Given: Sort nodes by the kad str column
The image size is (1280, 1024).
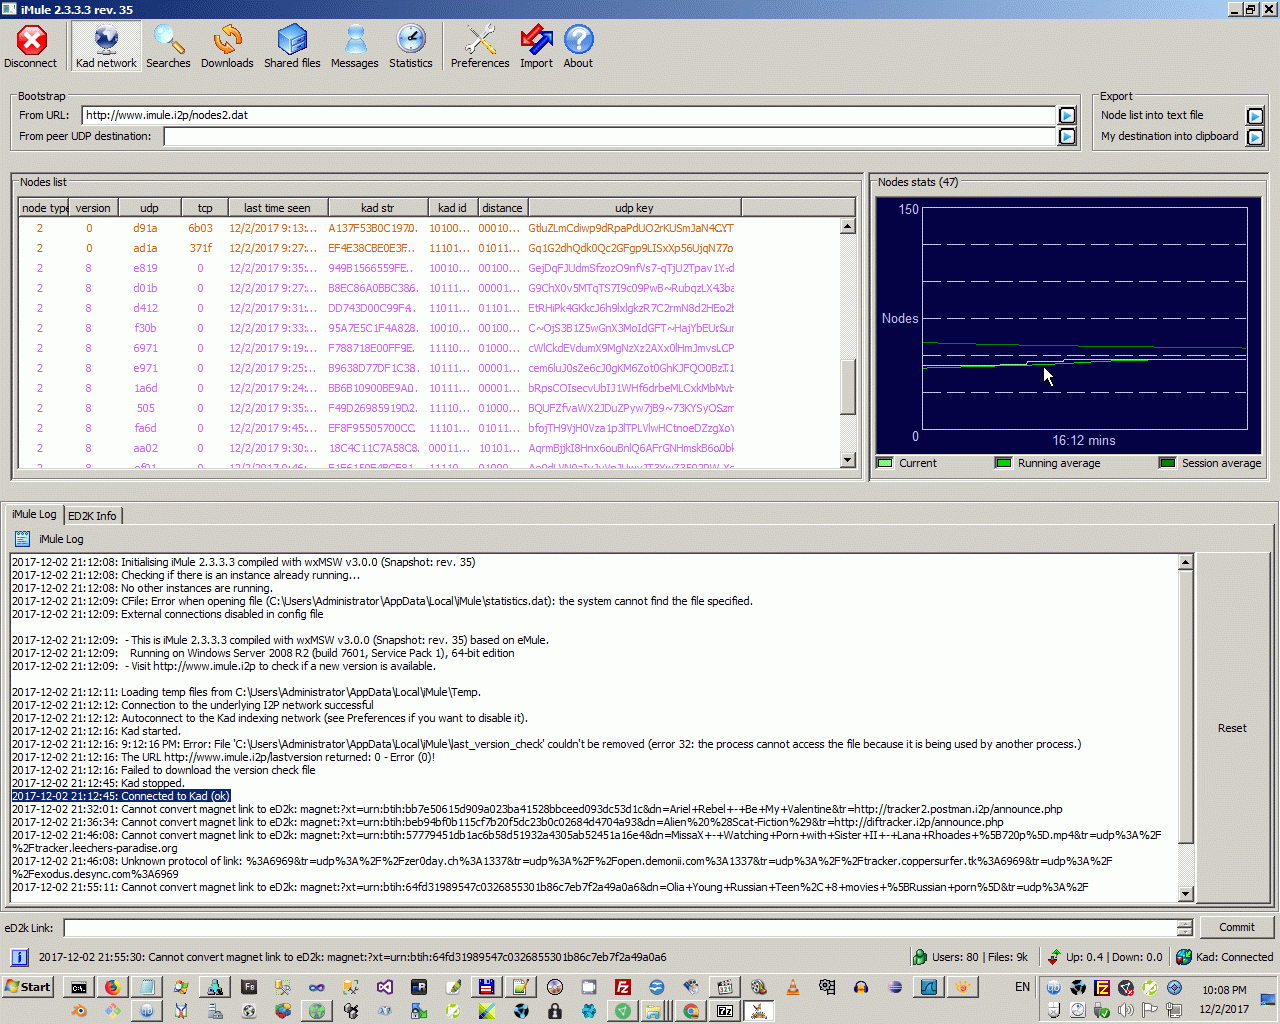Looking at the screenshot, I should 377,208.
